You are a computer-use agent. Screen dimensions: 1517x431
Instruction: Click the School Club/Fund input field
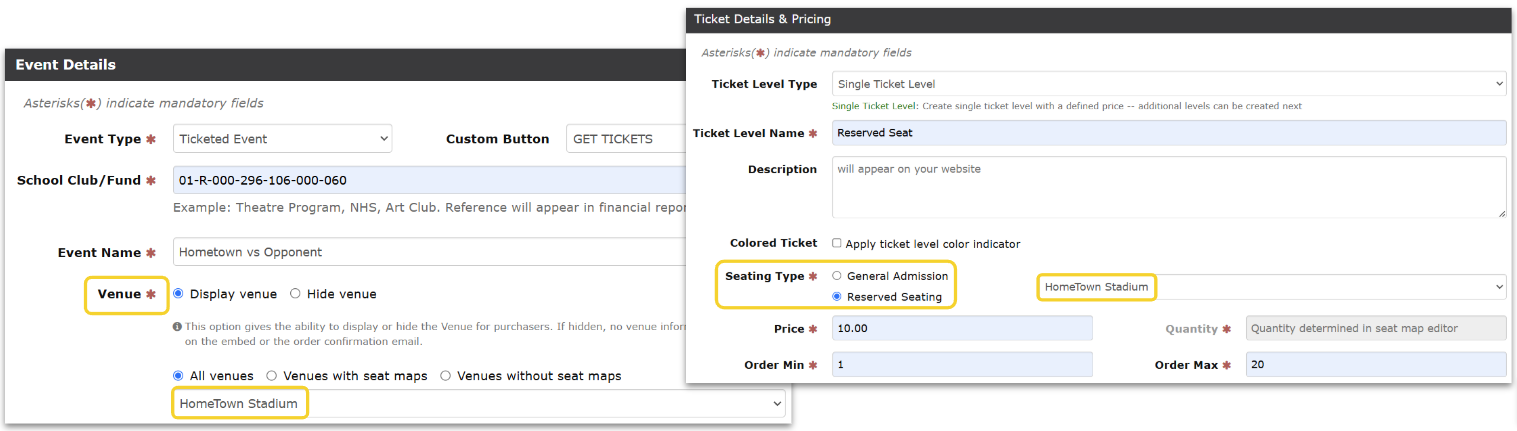[x=430, y=181]
